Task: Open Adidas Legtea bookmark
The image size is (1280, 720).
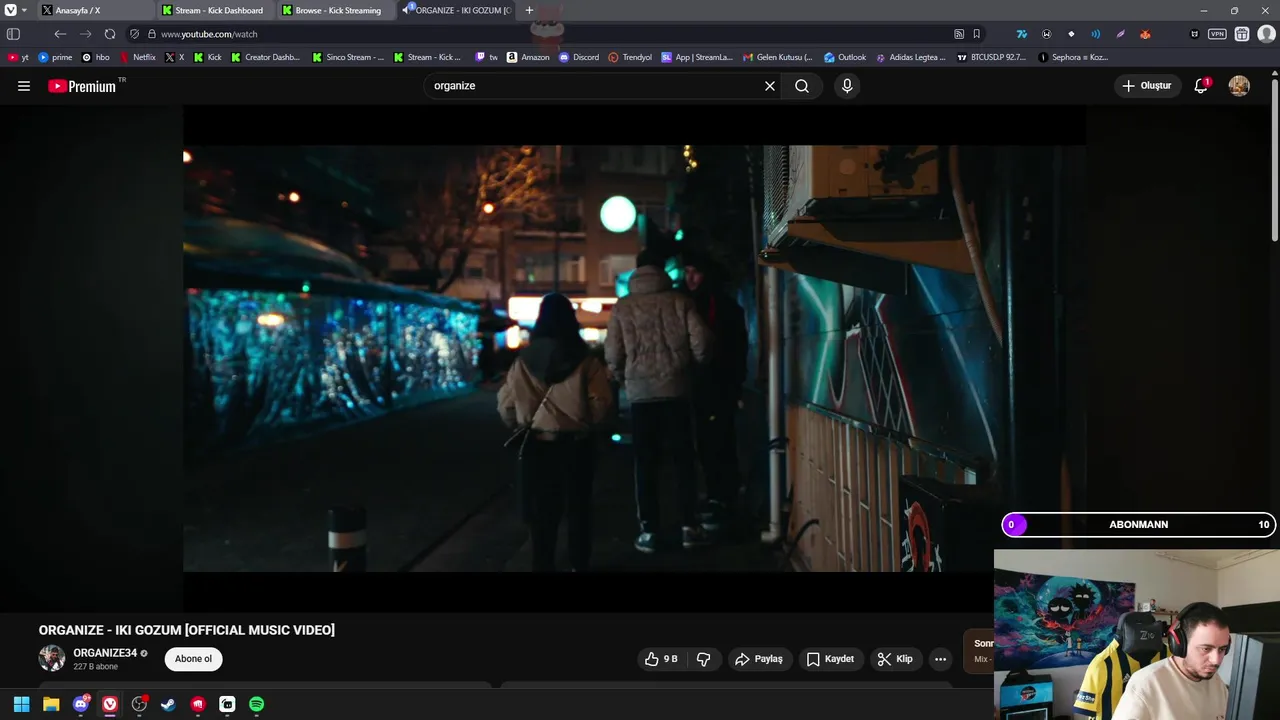Action: pyautogui.click(x=911, y=57)
